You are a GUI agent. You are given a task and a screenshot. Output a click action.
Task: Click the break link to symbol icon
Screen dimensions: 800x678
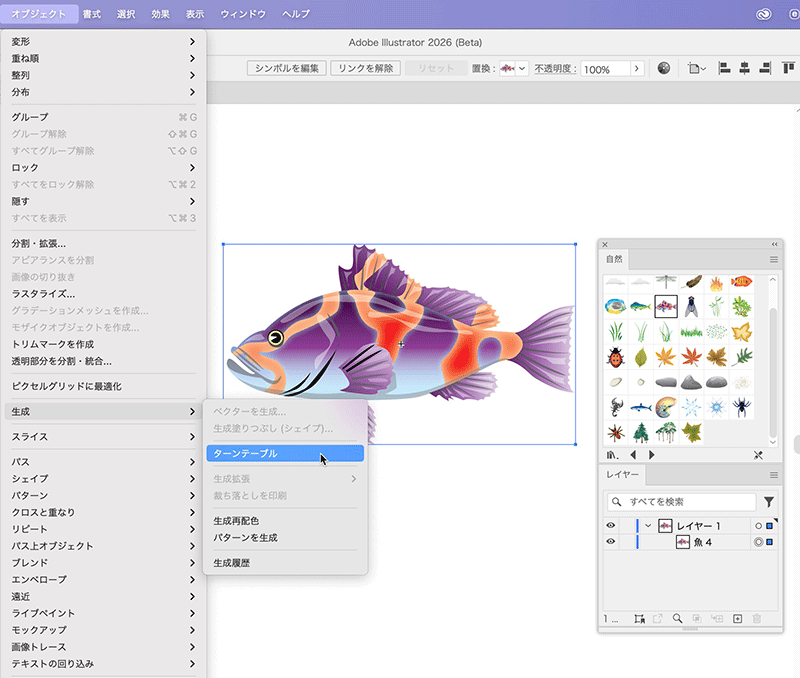point(757,454)
